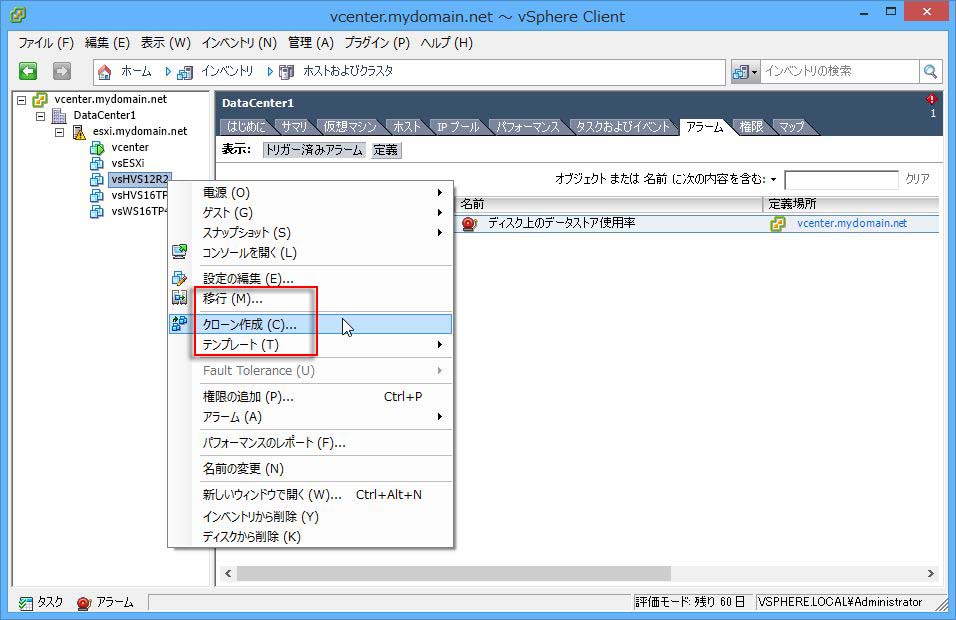Click the タスク icon in the status bar
The width and height of the screenshot is (956, 620).
[26, 603]
